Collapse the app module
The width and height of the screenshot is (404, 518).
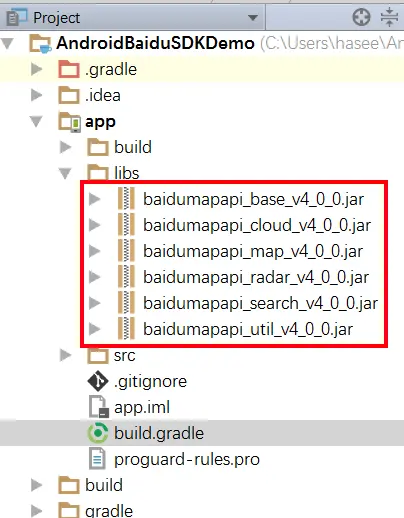(36, 121)
